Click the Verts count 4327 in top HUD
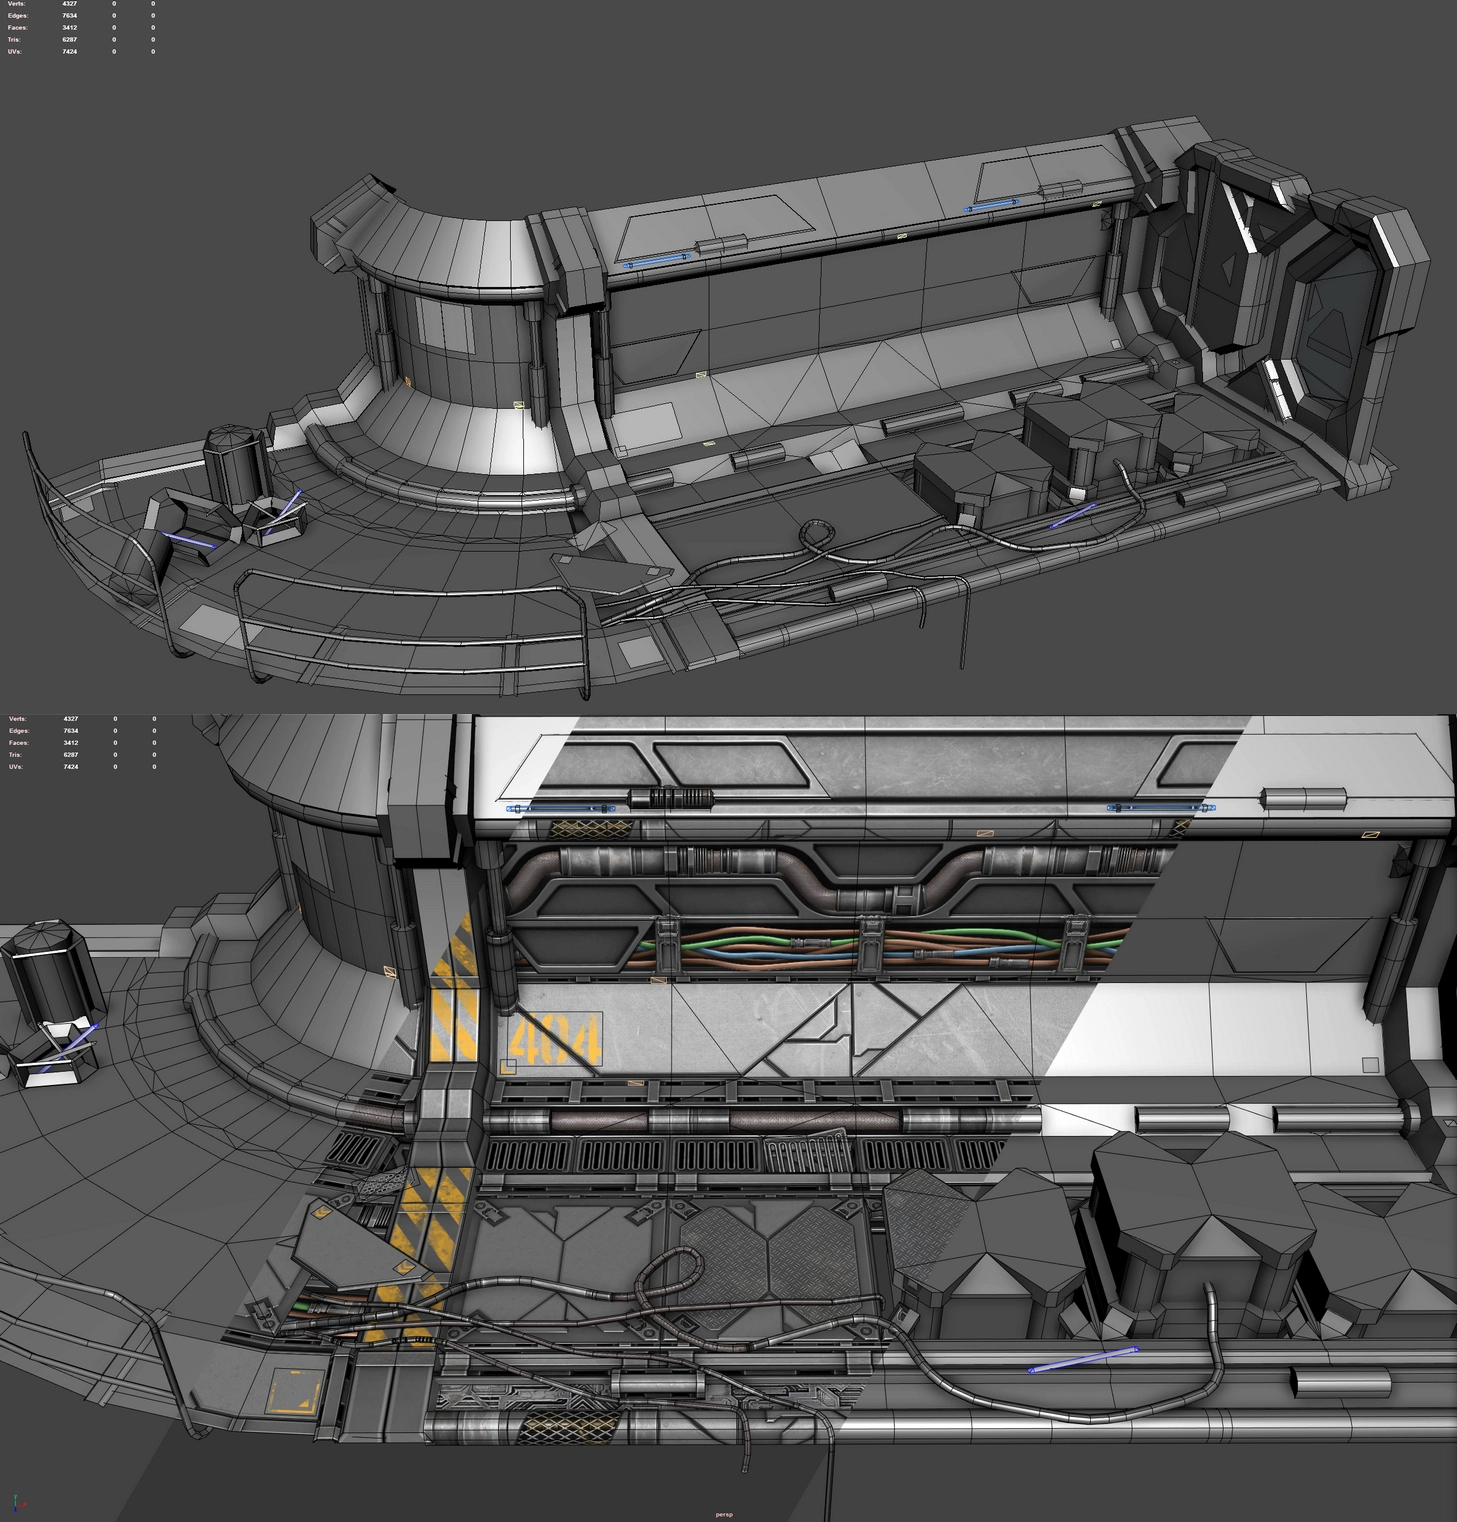The height and width of the screenshot is (1522, 1457). click(70, 4)
